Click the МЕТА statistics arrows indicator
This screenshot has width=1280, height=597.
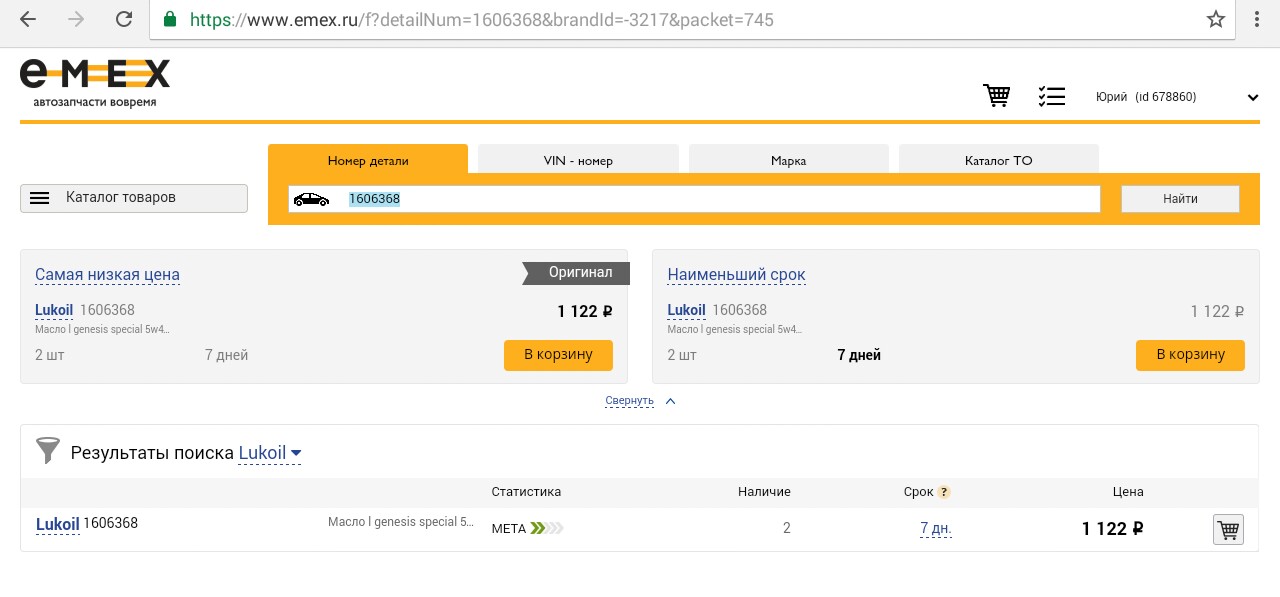pos(547,528)
